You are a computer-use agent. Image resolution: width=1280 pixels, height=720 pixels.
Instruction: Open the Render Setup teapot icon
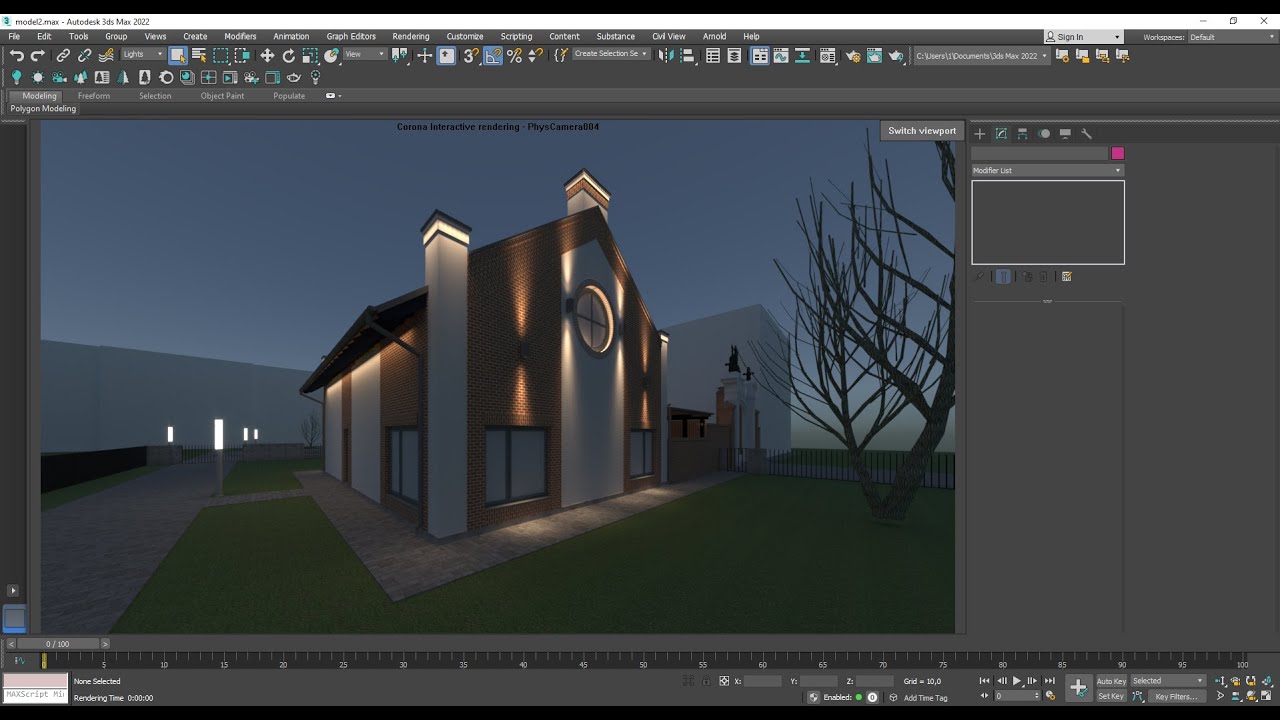[x=852, y=56]
